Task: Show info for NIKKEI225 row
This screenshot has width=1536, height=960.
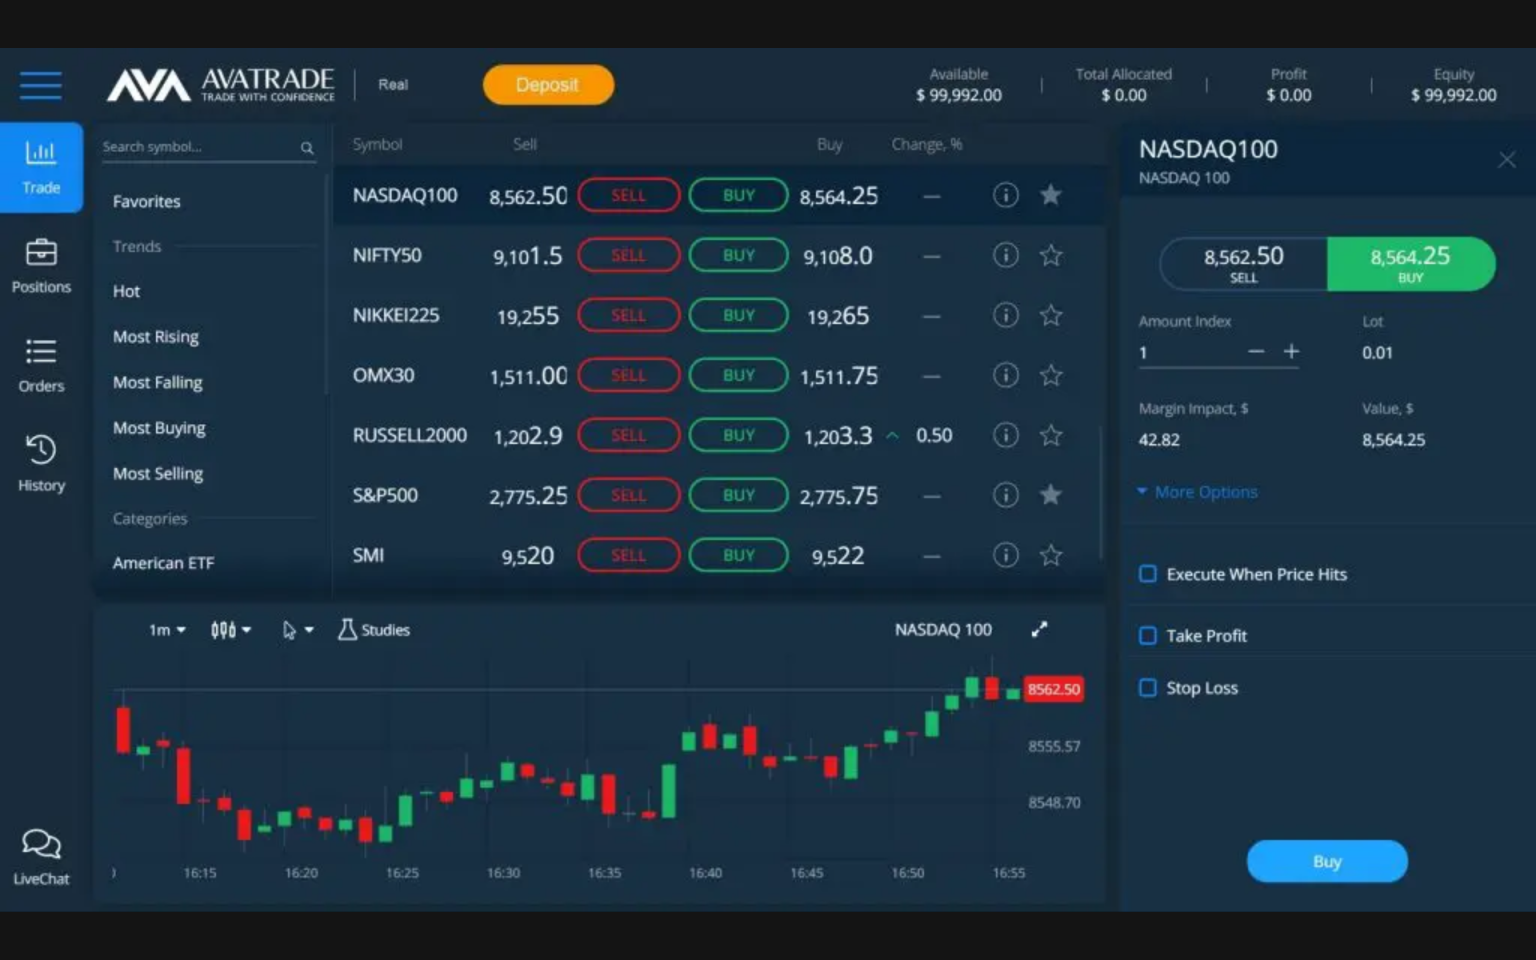Action: coord(1005,315)
